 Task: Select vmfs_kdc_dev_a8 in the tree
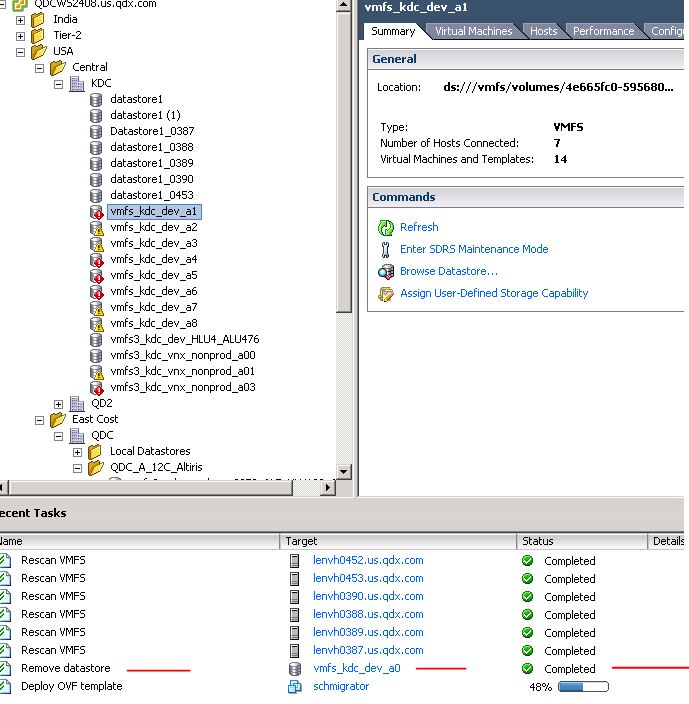154,324
